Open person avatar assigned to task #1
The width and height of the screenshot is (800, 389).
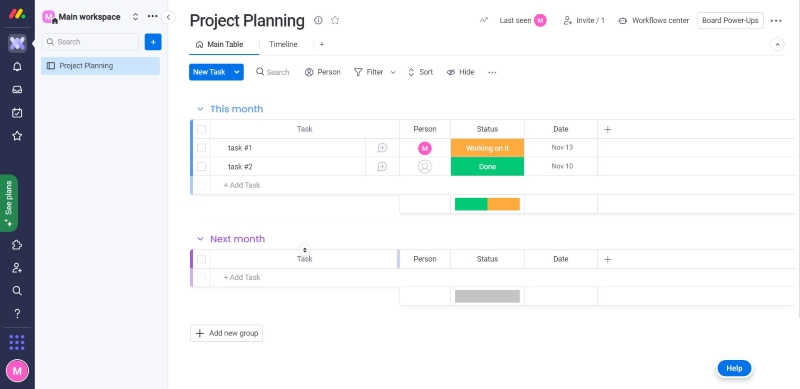(x=424, y=148)
